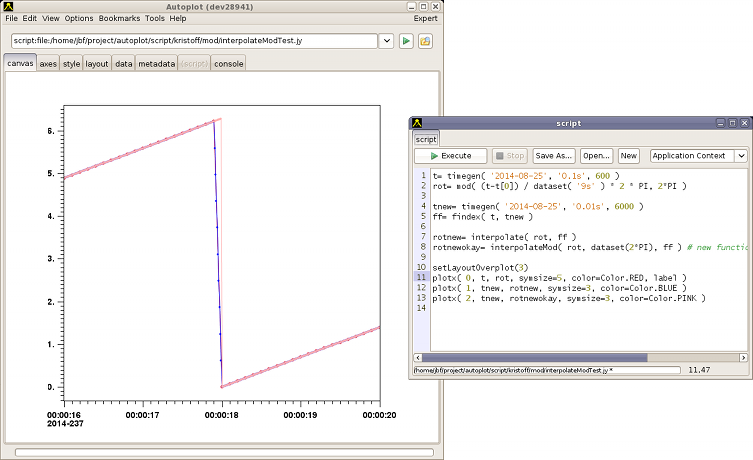Open the Tools menu
Viewport: 753px width, 460px height.
[154, 18]
